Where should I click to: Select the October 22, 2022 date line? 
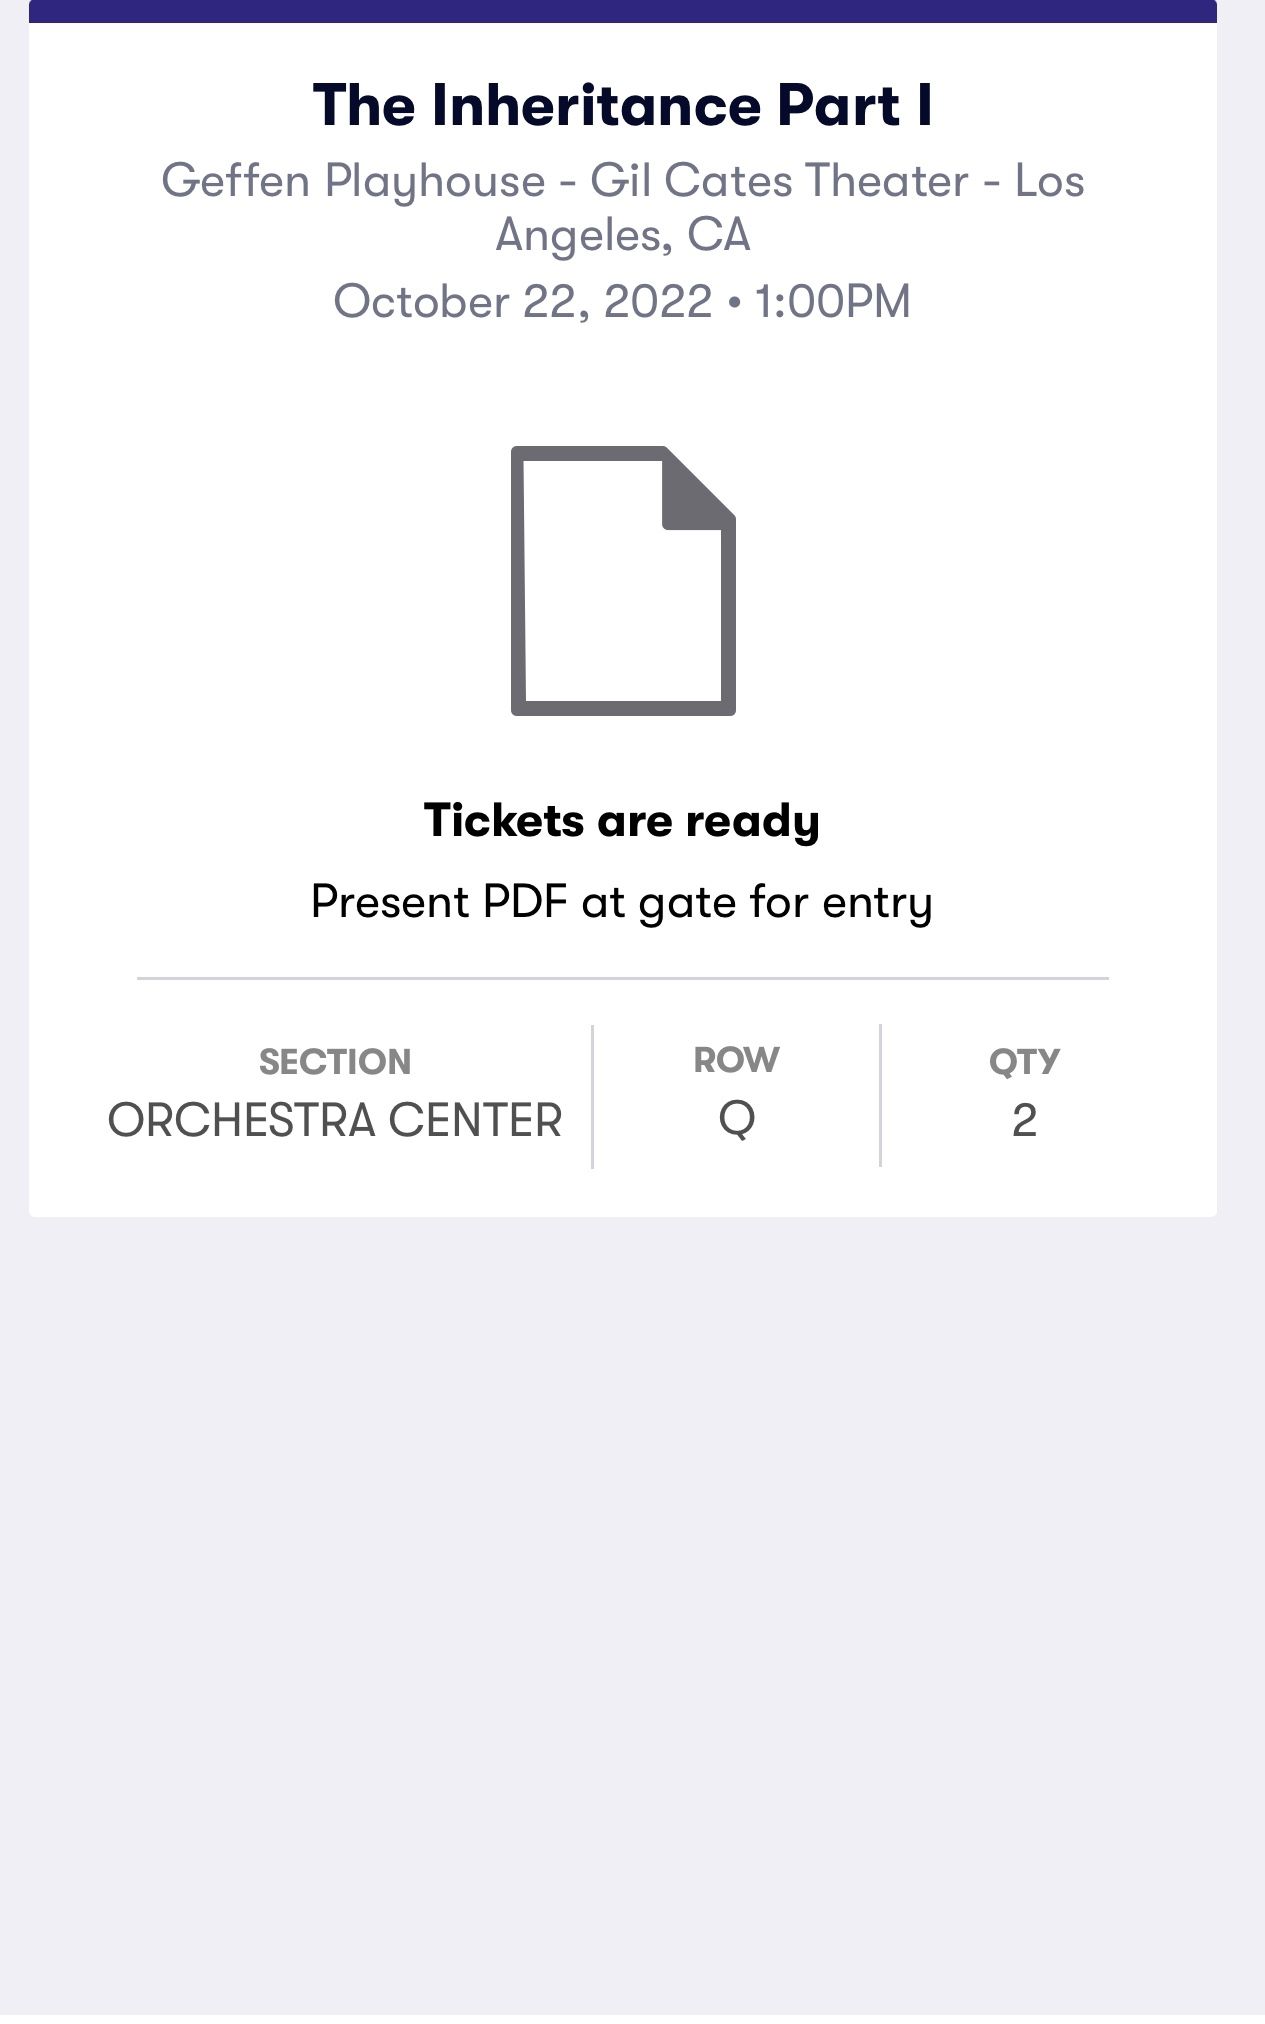(622, 301)
